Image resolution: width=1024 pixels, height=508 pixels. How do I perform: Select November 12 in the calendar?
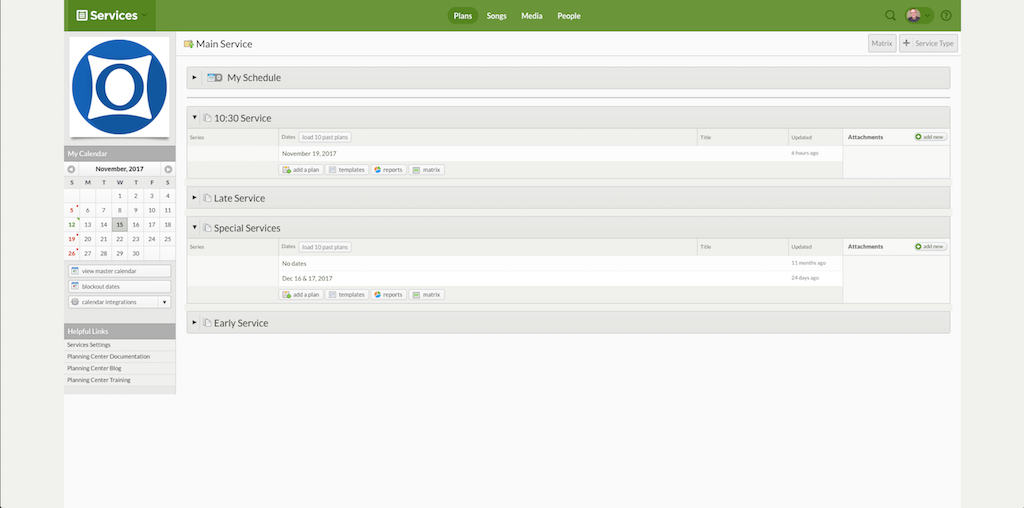(72, 225)
